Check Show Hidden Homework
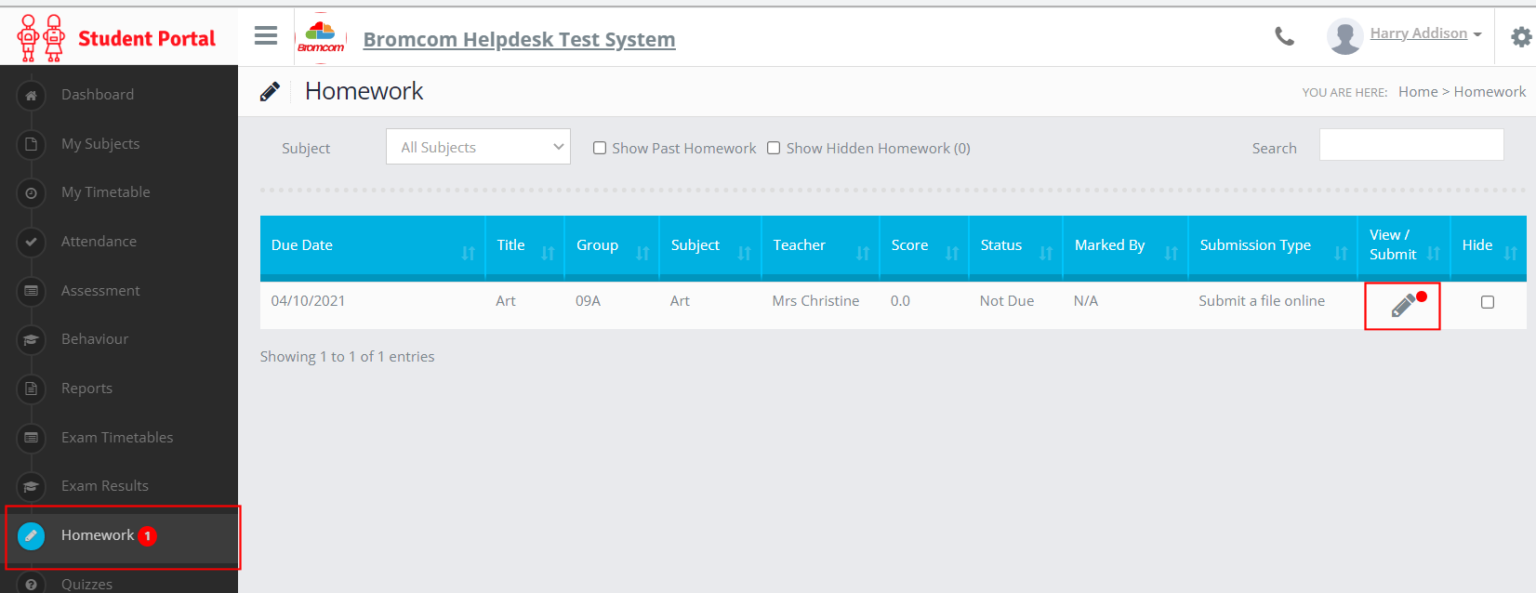The height and width of the screenshot is (593, 1536). pos(773,147)
